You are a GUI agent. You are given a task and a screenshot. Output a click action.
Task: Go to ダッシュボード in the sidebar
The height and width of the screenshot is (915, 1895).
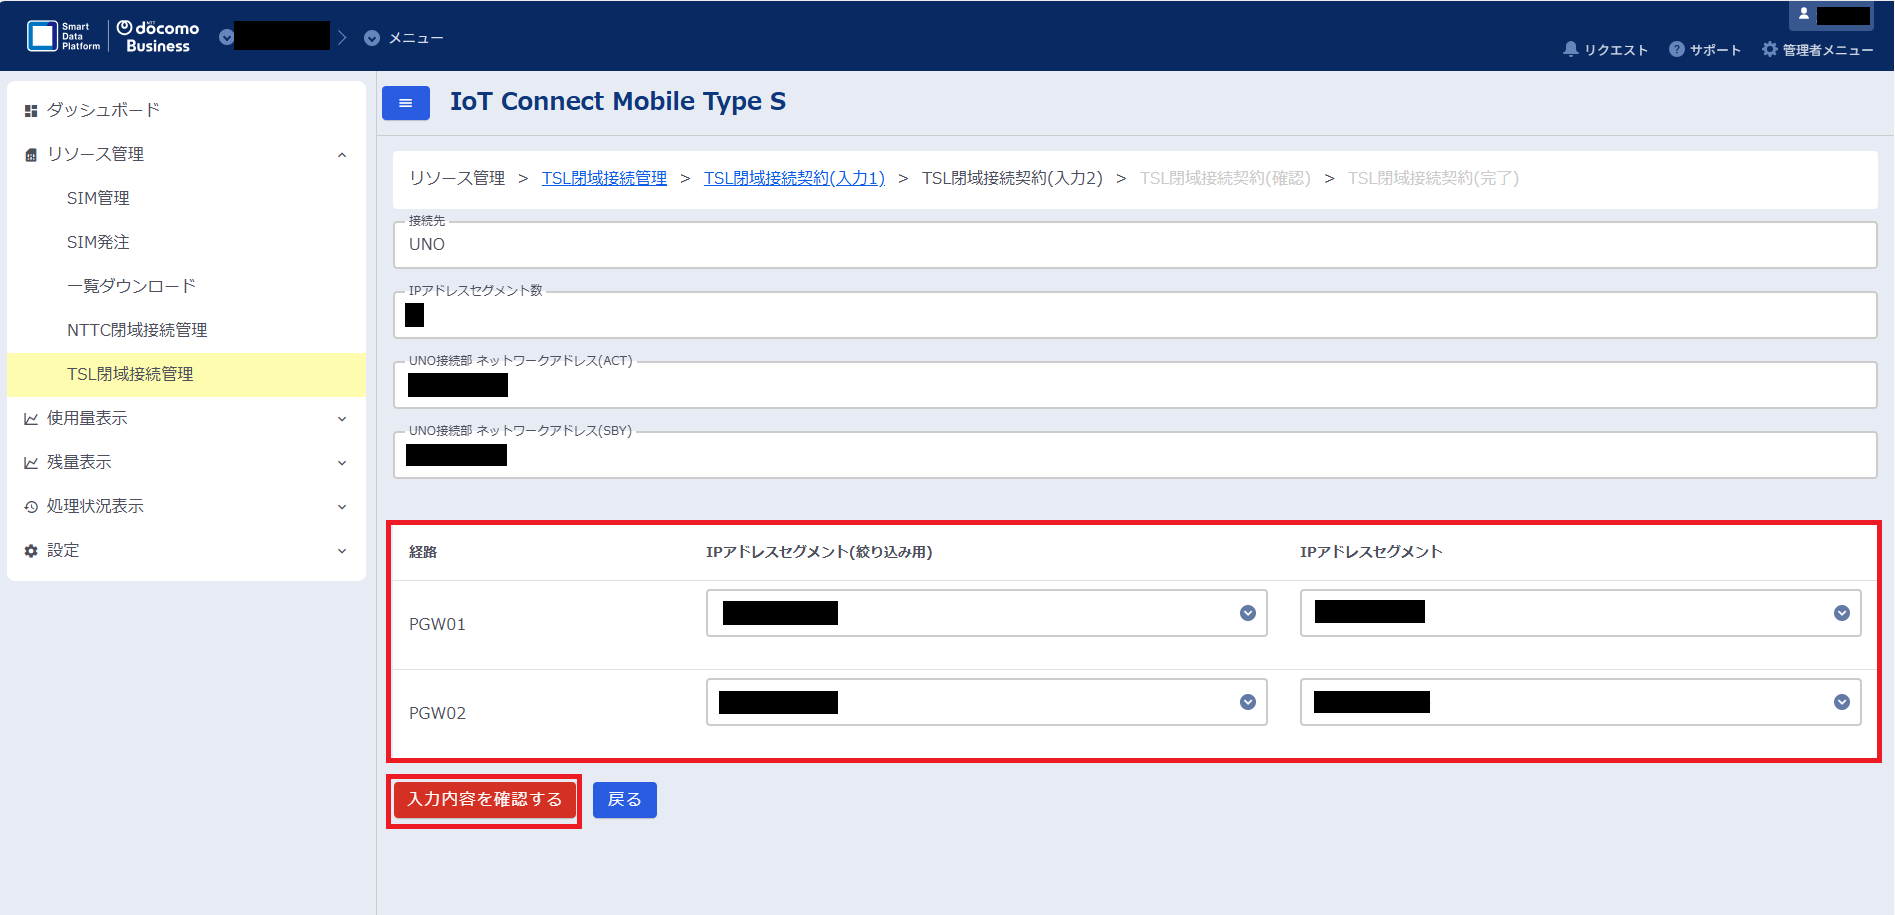[186, 110]
